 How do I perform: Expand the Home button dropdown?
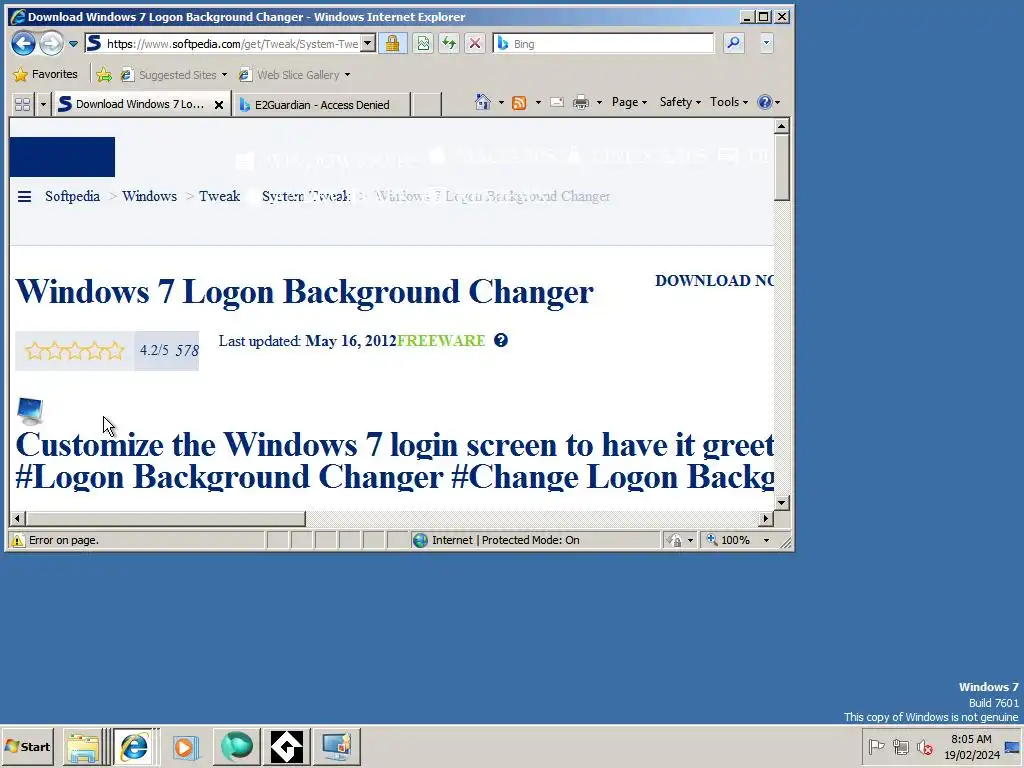[502, 102]
